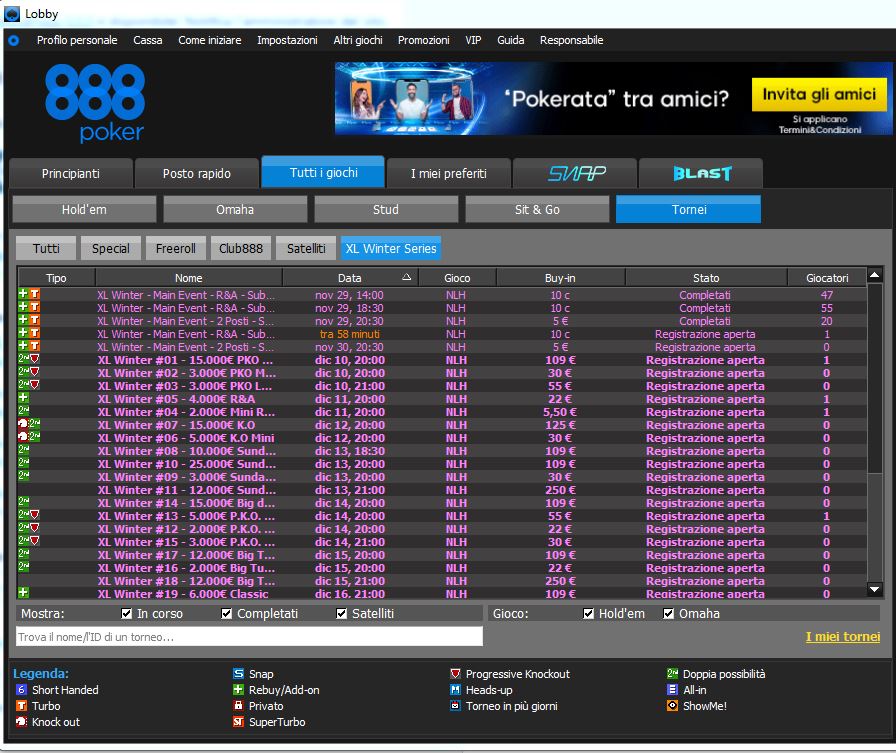Click the SuperTurbo legend icon
Screen dimensions: 896x753
point(238,722)
